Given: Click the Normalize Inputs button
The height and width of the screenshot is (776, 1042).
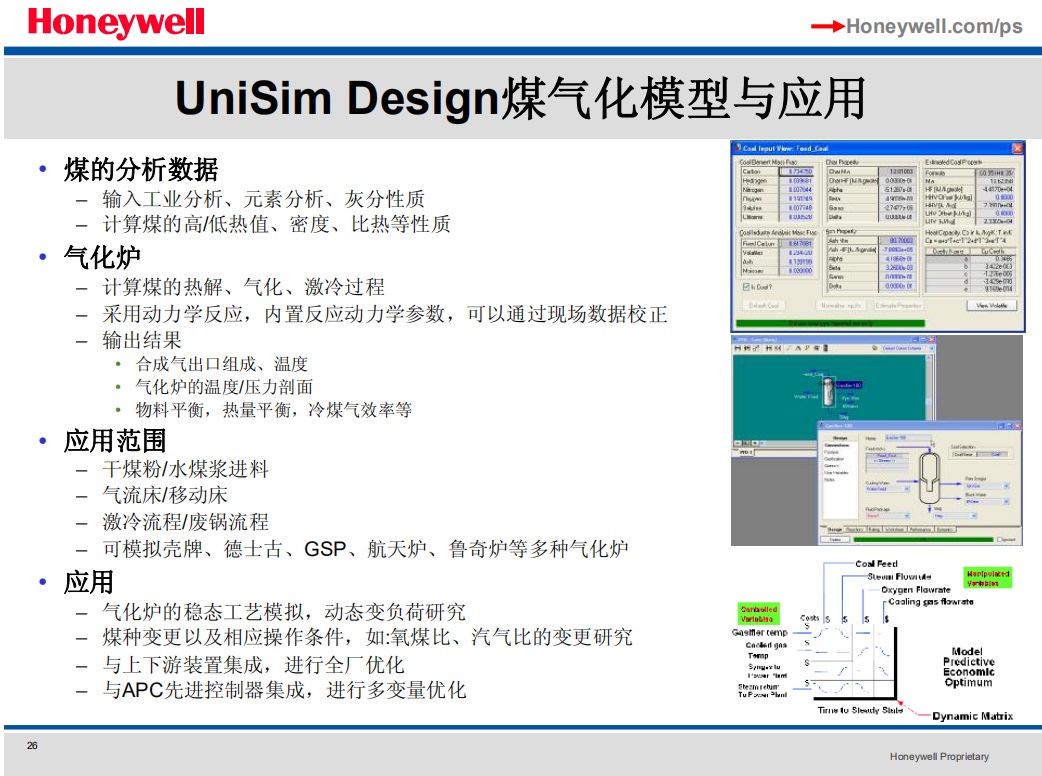Looking at the screenshot, I should click(842, 306).
